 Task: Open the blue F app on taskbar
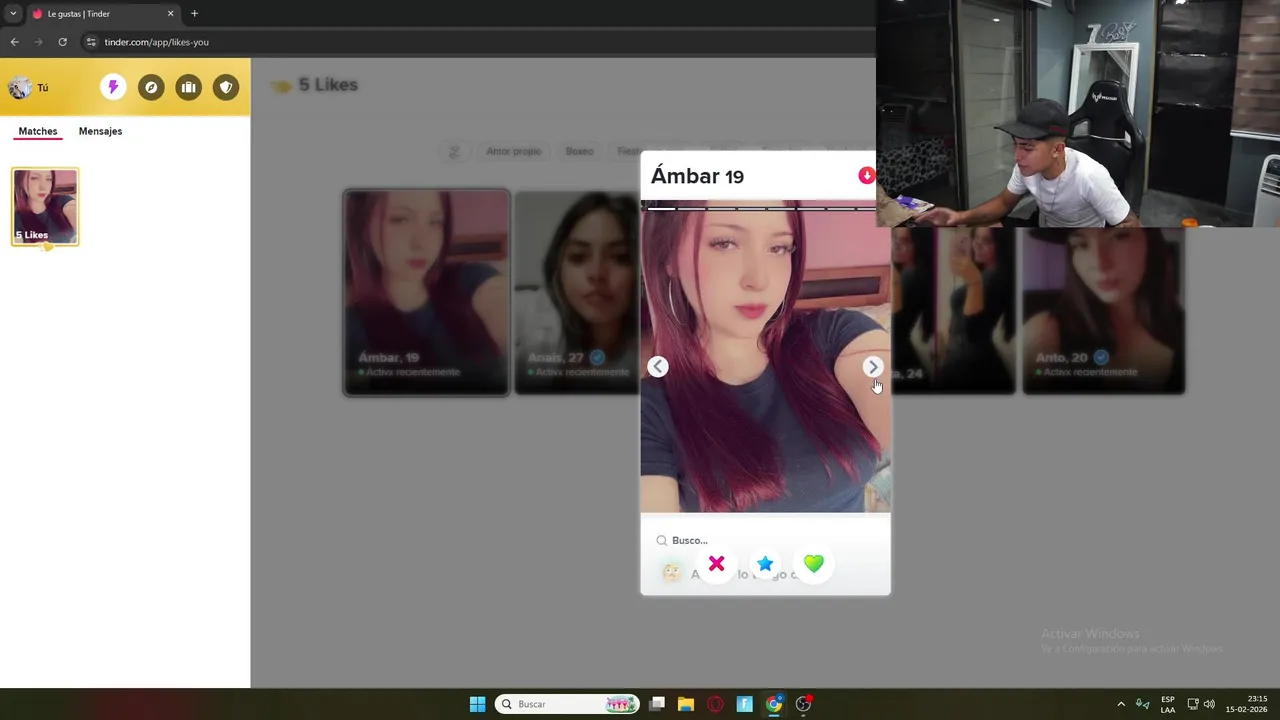coord(744,704)
